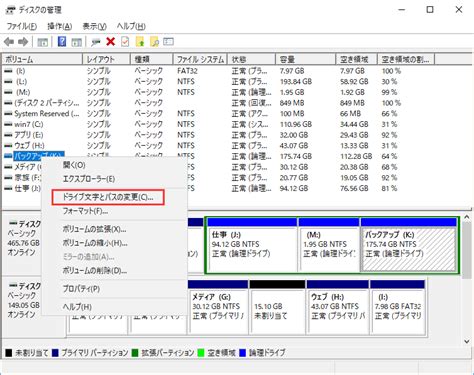Click the scroll-down arrow of the disk map

(467, 341)
